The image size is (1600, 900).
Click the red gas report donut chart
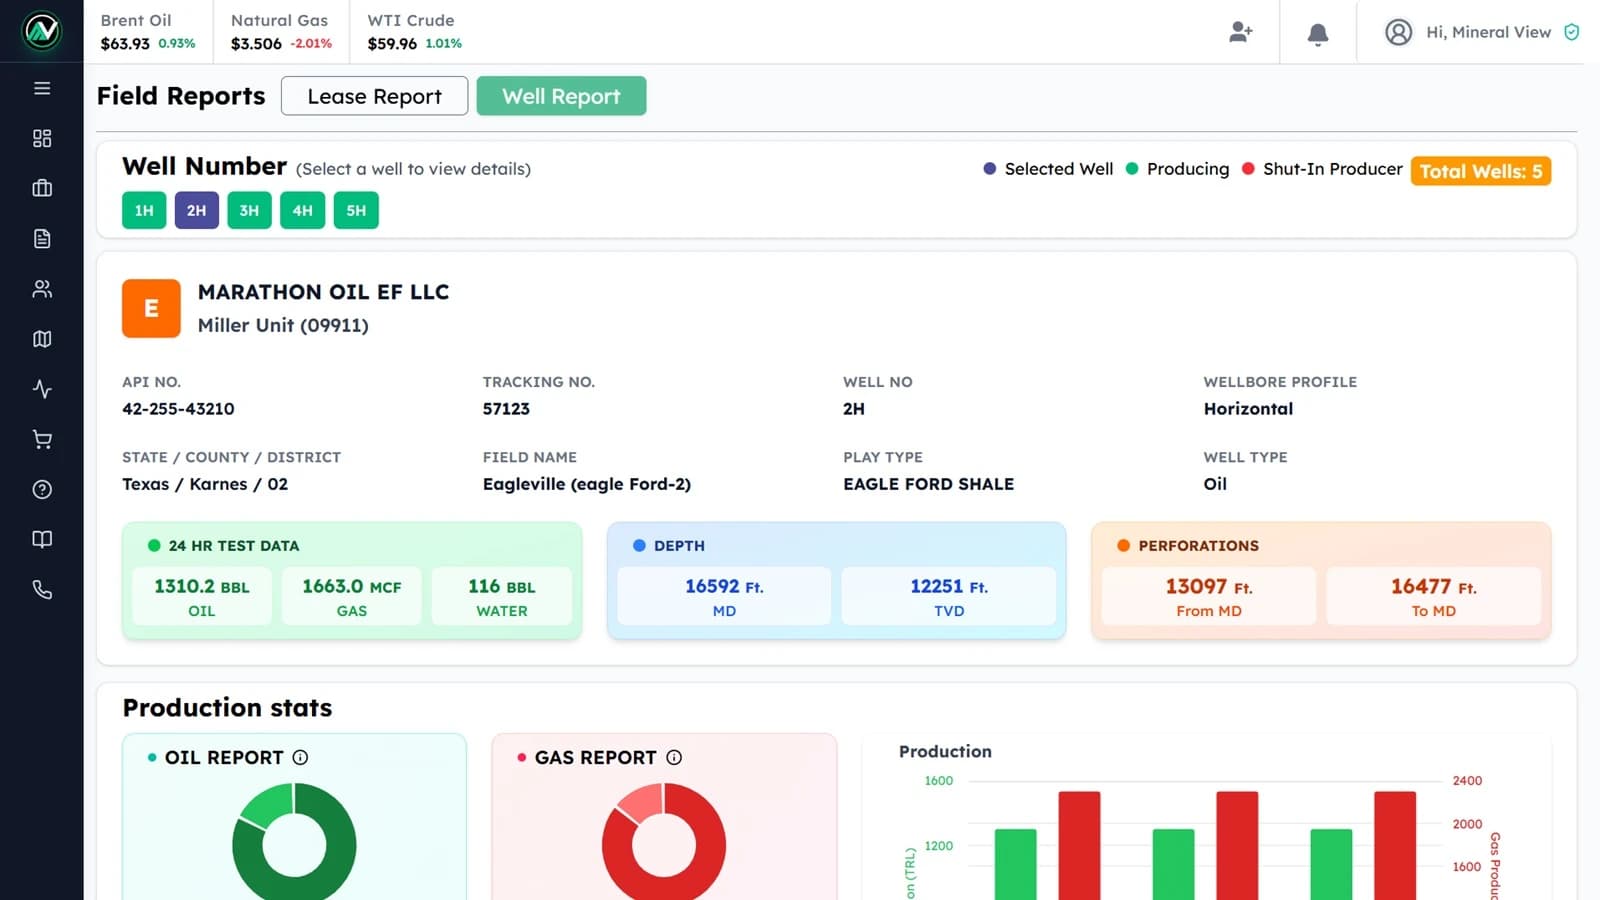[664, 842]
